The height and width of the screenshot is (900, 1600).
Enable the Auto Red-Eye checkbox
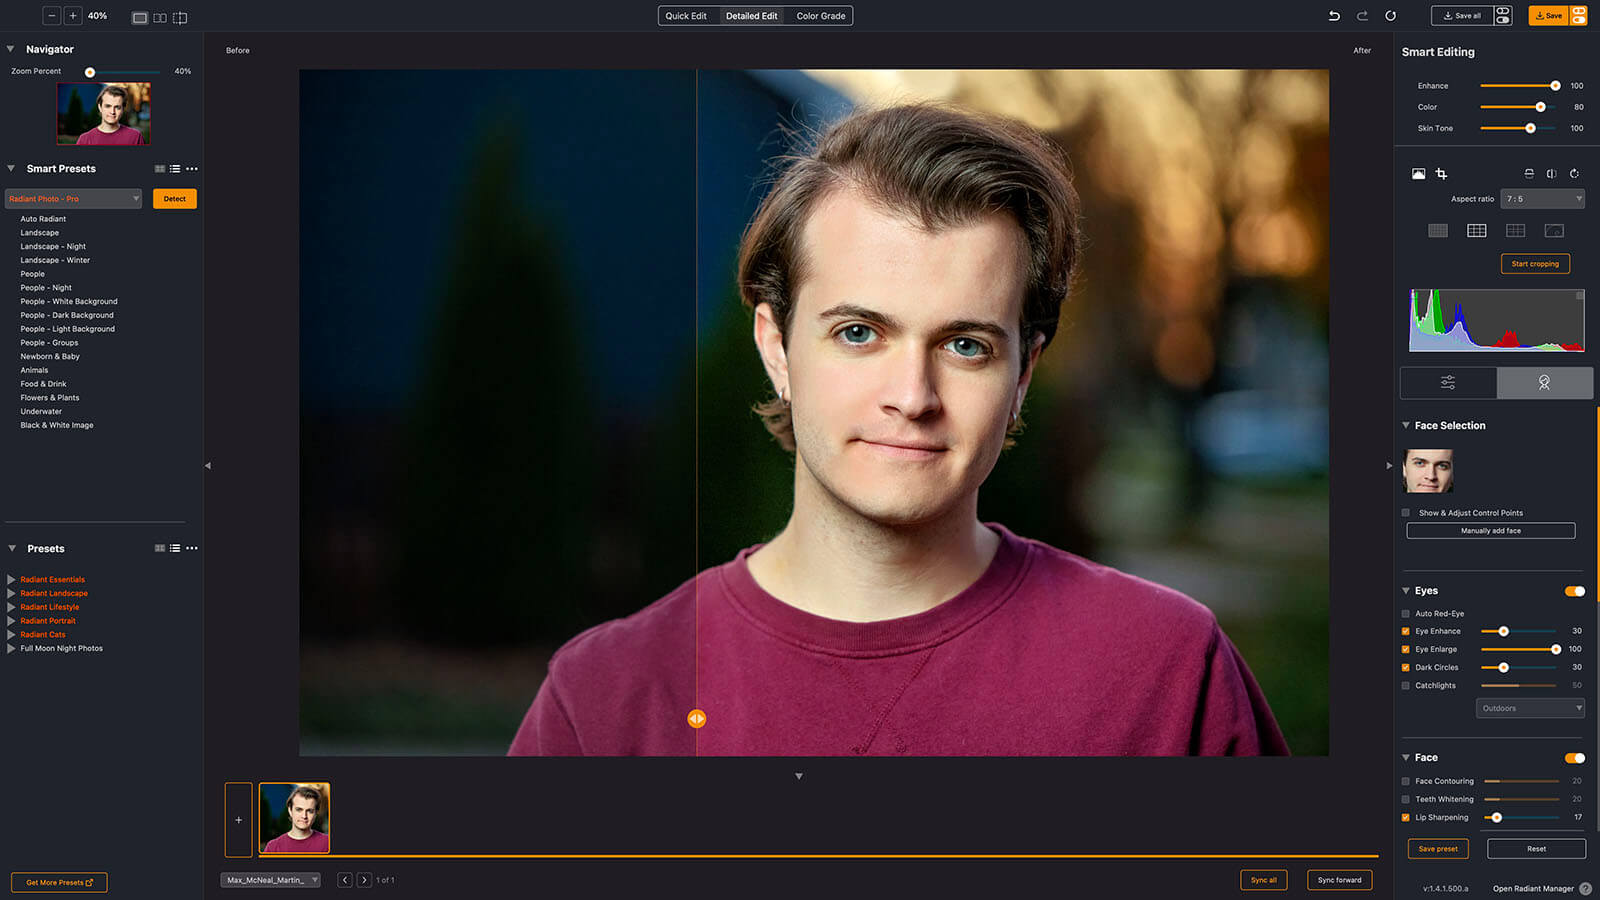[x=1406, y=614]
